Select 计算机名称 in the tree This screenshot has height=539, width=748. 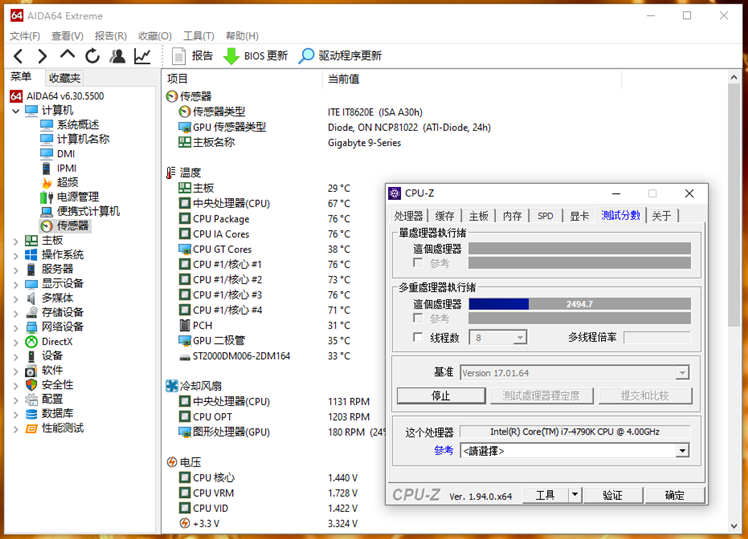pyautogui.click(x=83, y=139)
